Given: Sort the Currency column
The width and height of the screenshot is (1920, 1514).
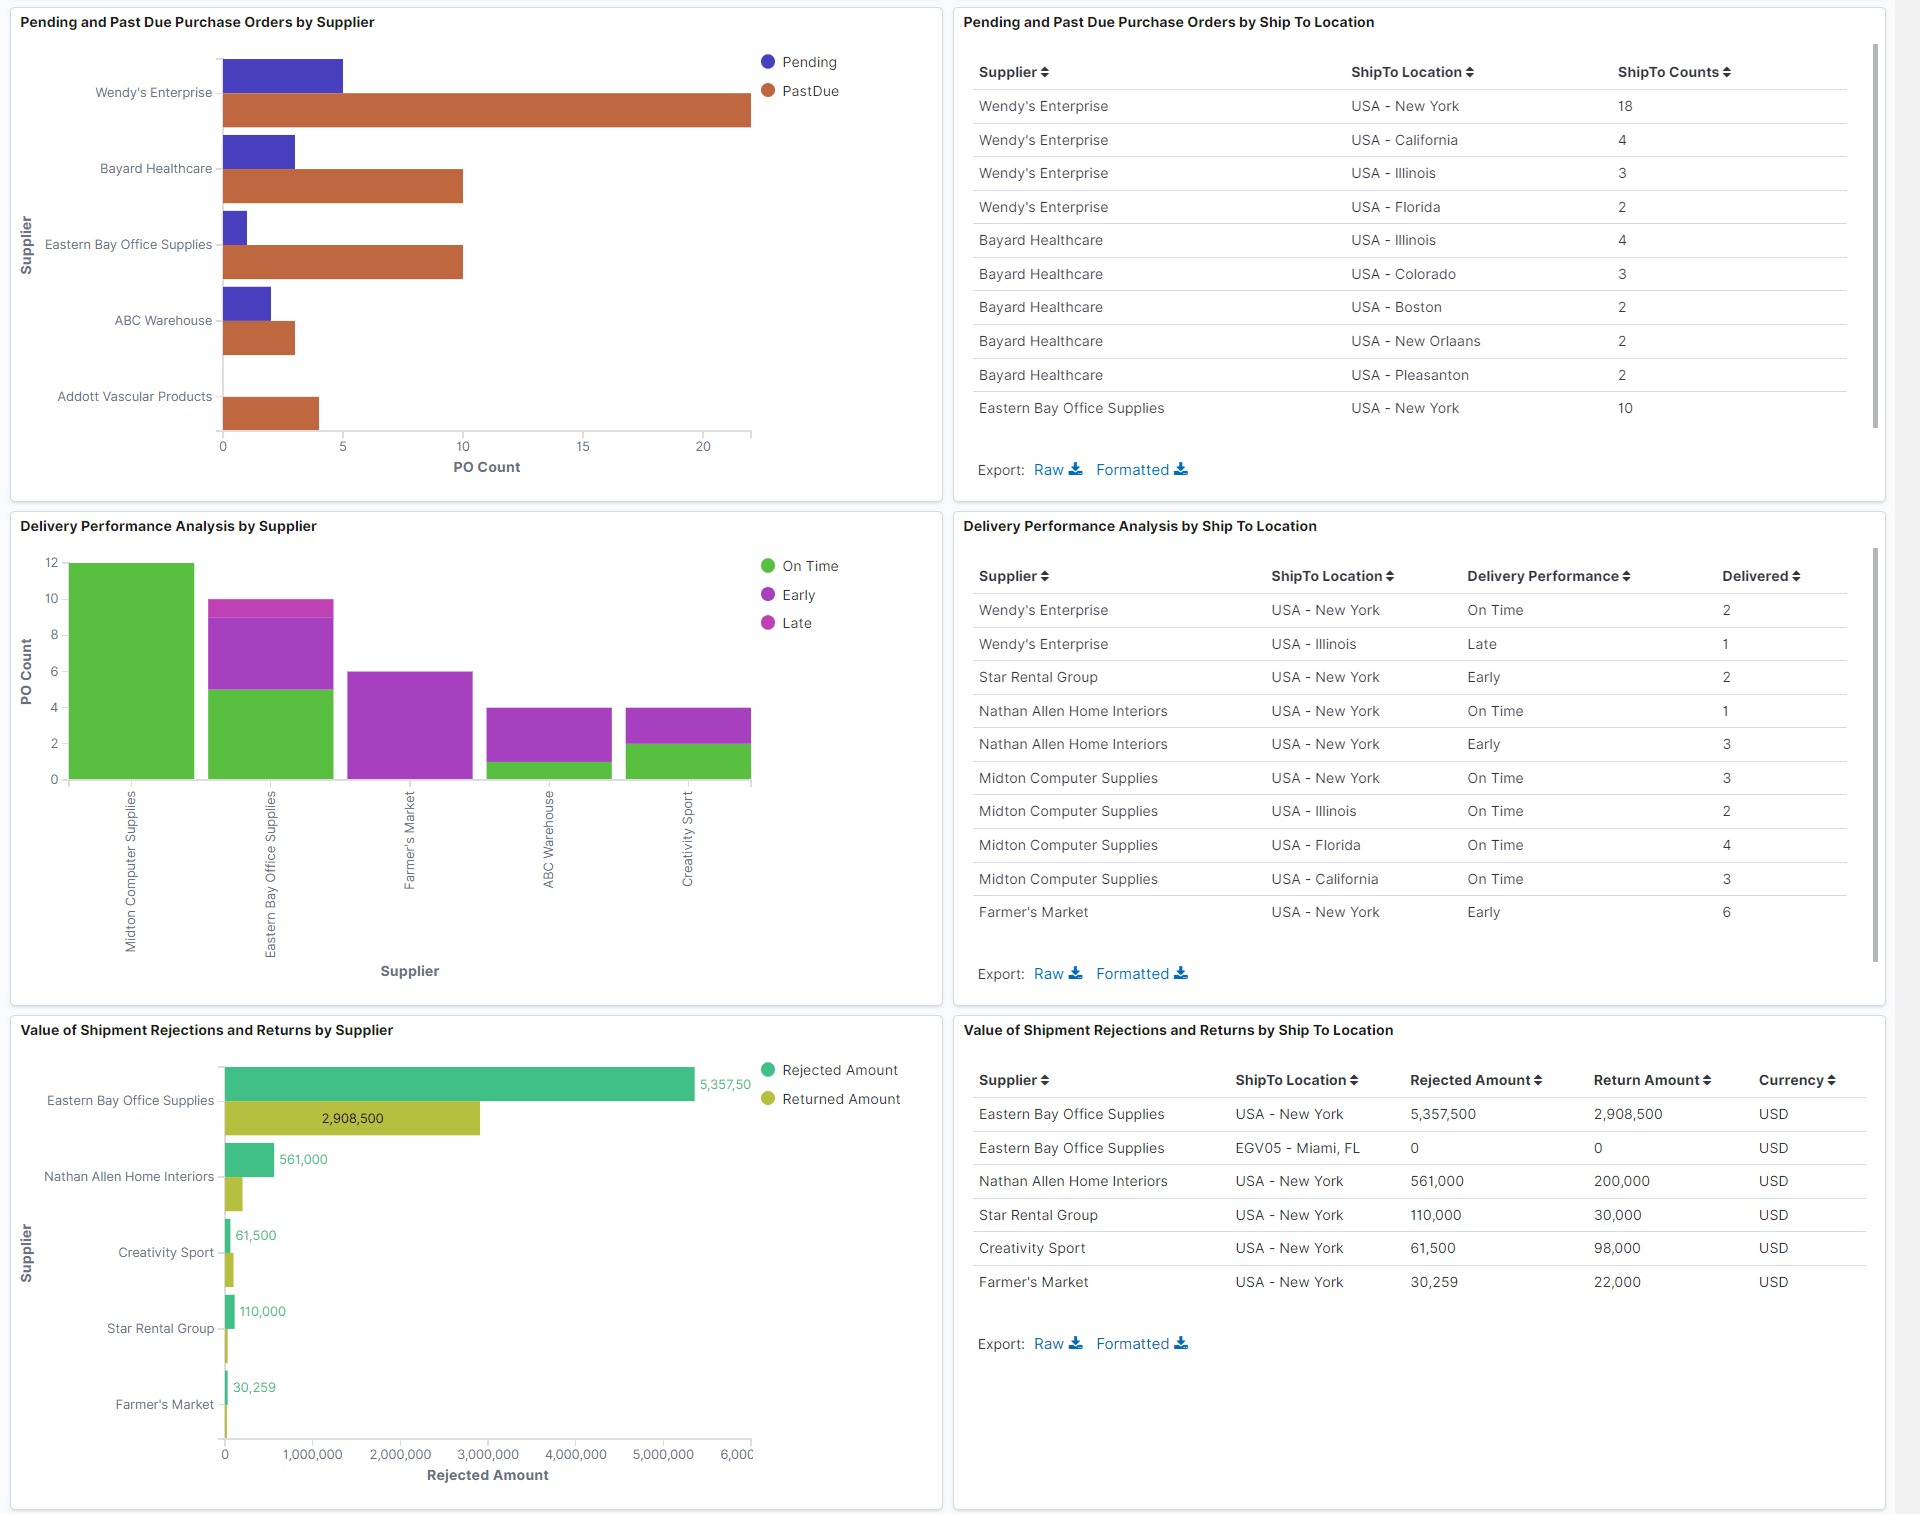Looking at the screenshot, I should [x=1832, y=1080].
